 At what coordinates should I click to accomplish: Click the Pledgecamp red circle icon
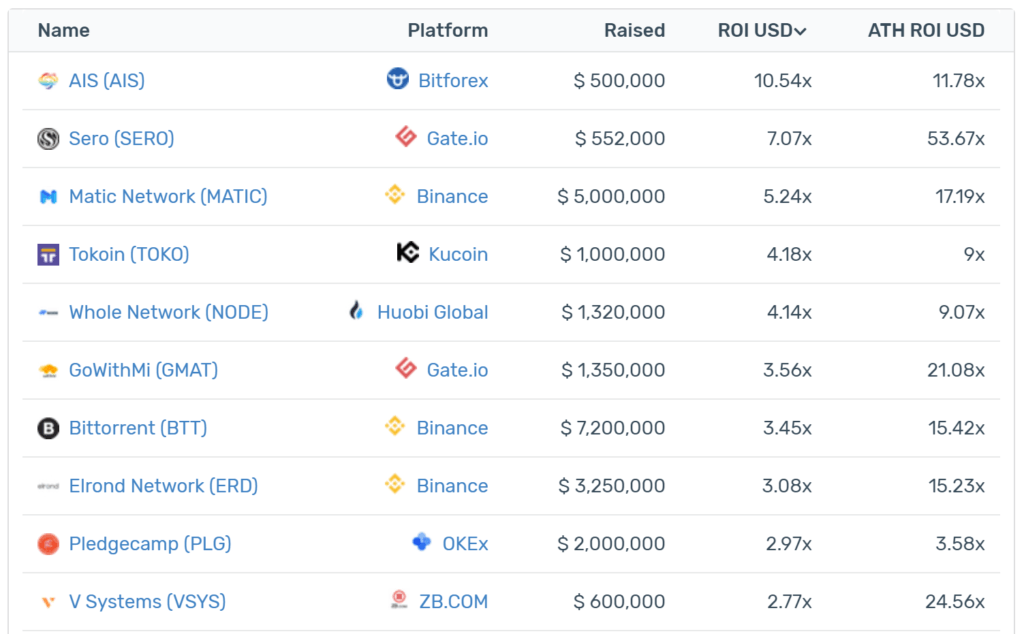coord(48,544)
